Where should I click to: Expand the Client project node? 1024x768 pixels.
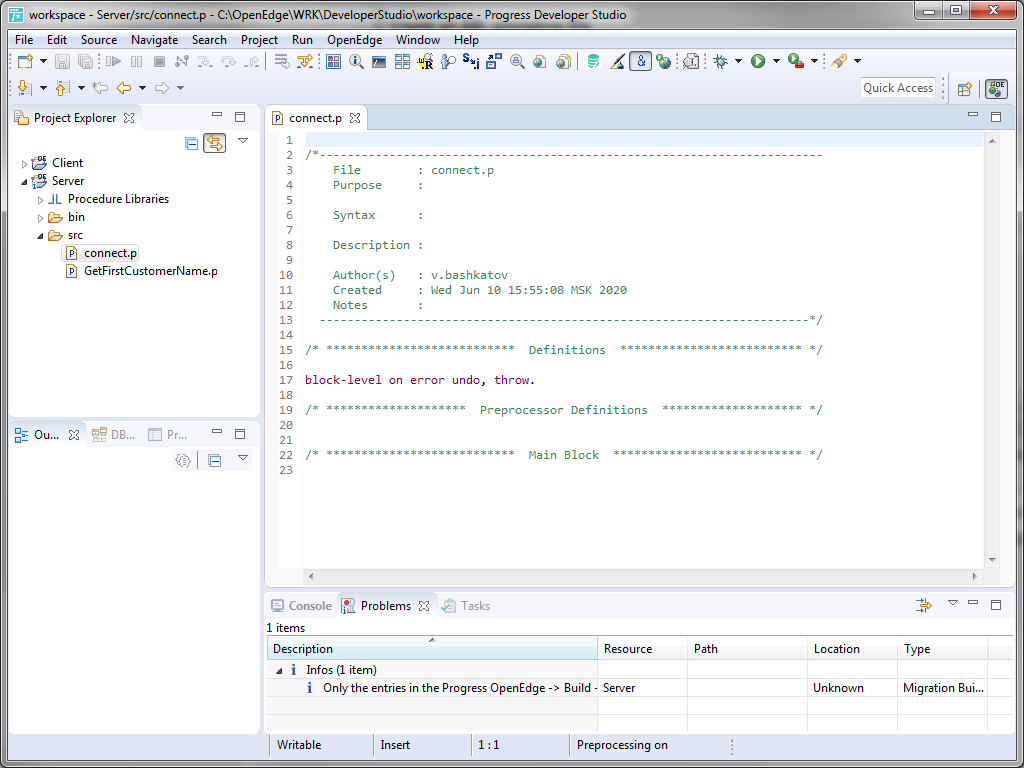point(25,164)
